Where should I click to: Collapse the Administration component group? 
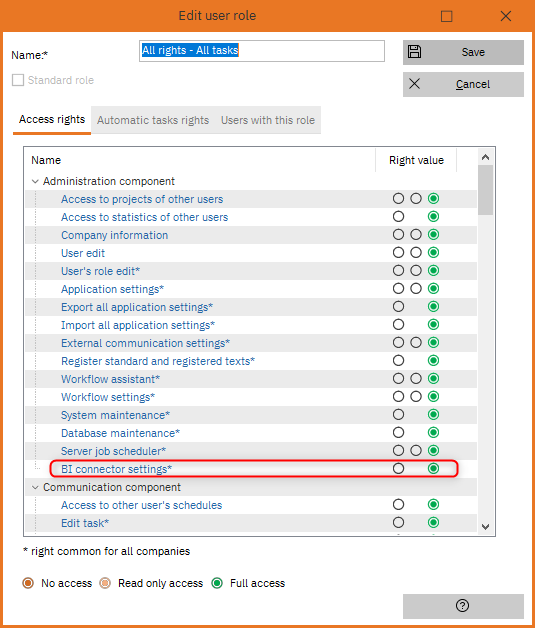click(35, 181)
